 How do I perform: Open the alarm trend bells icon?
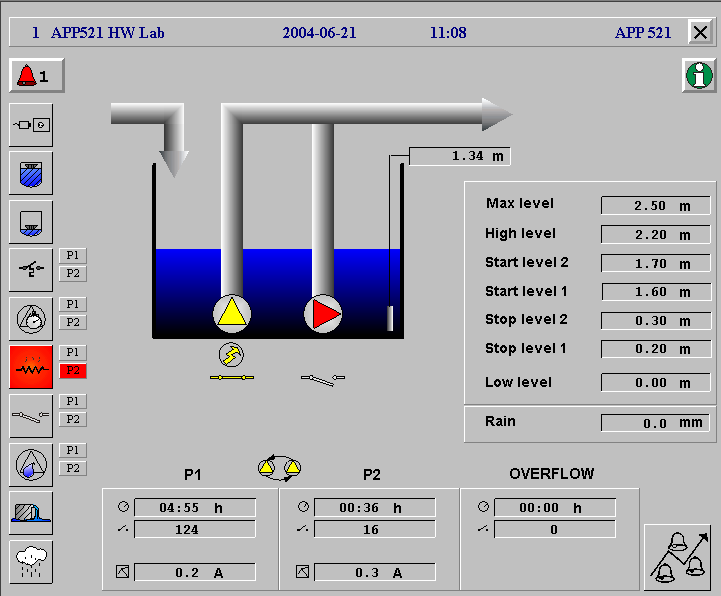[x=679, y=557]
